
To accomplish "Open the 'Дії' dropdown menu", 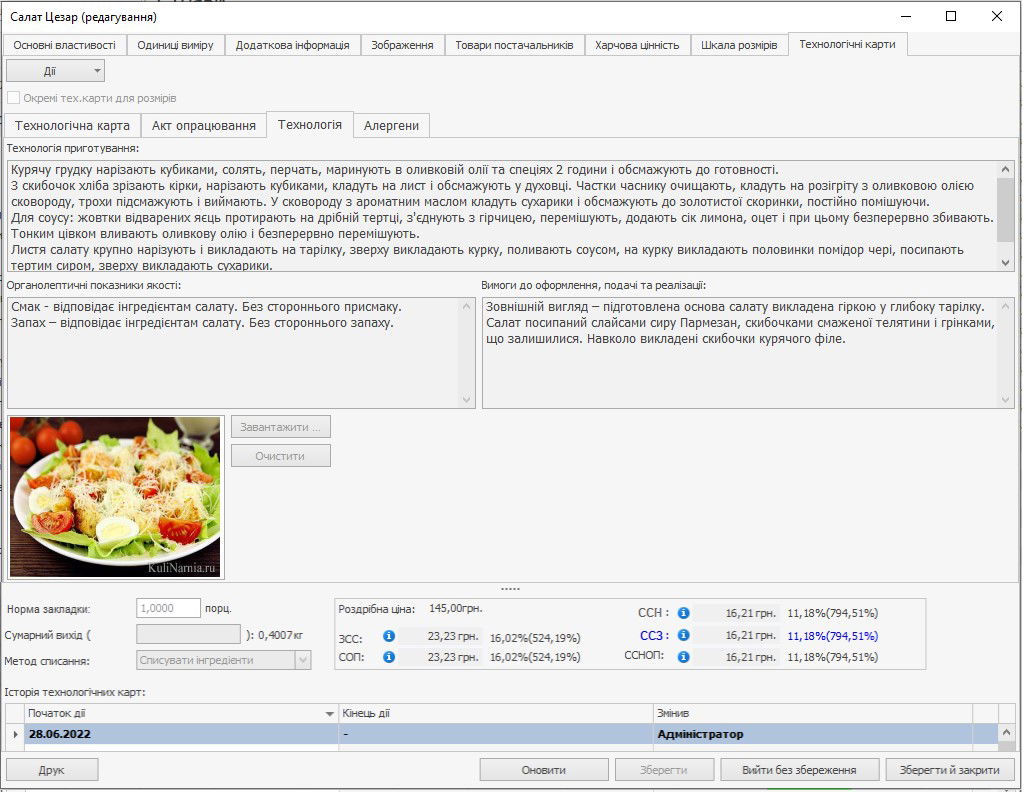I will click(55, 71).
